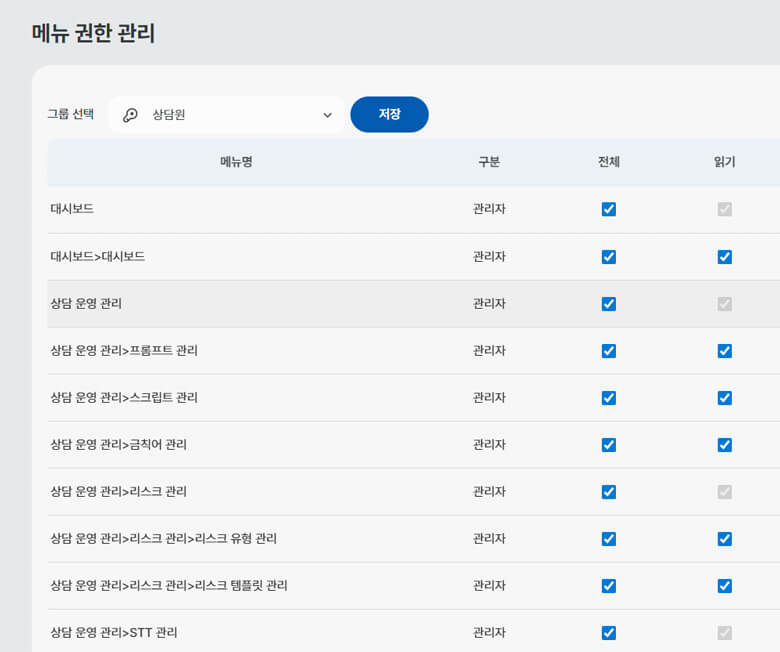Click the 전체 column header
This screenshot has height=652, width=780.
[608, 162]
